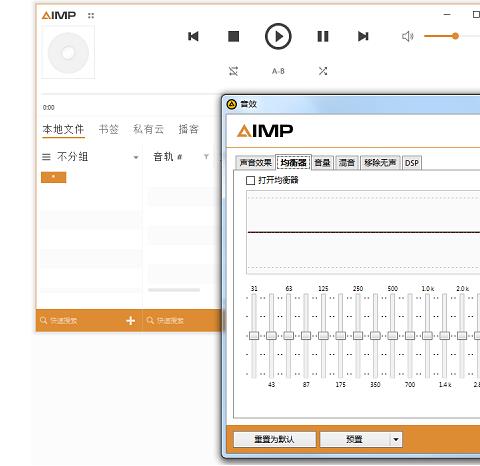Switch to the 本地文件 tab
The width and height of the screenshot is (480, 466).
[63, 129]
